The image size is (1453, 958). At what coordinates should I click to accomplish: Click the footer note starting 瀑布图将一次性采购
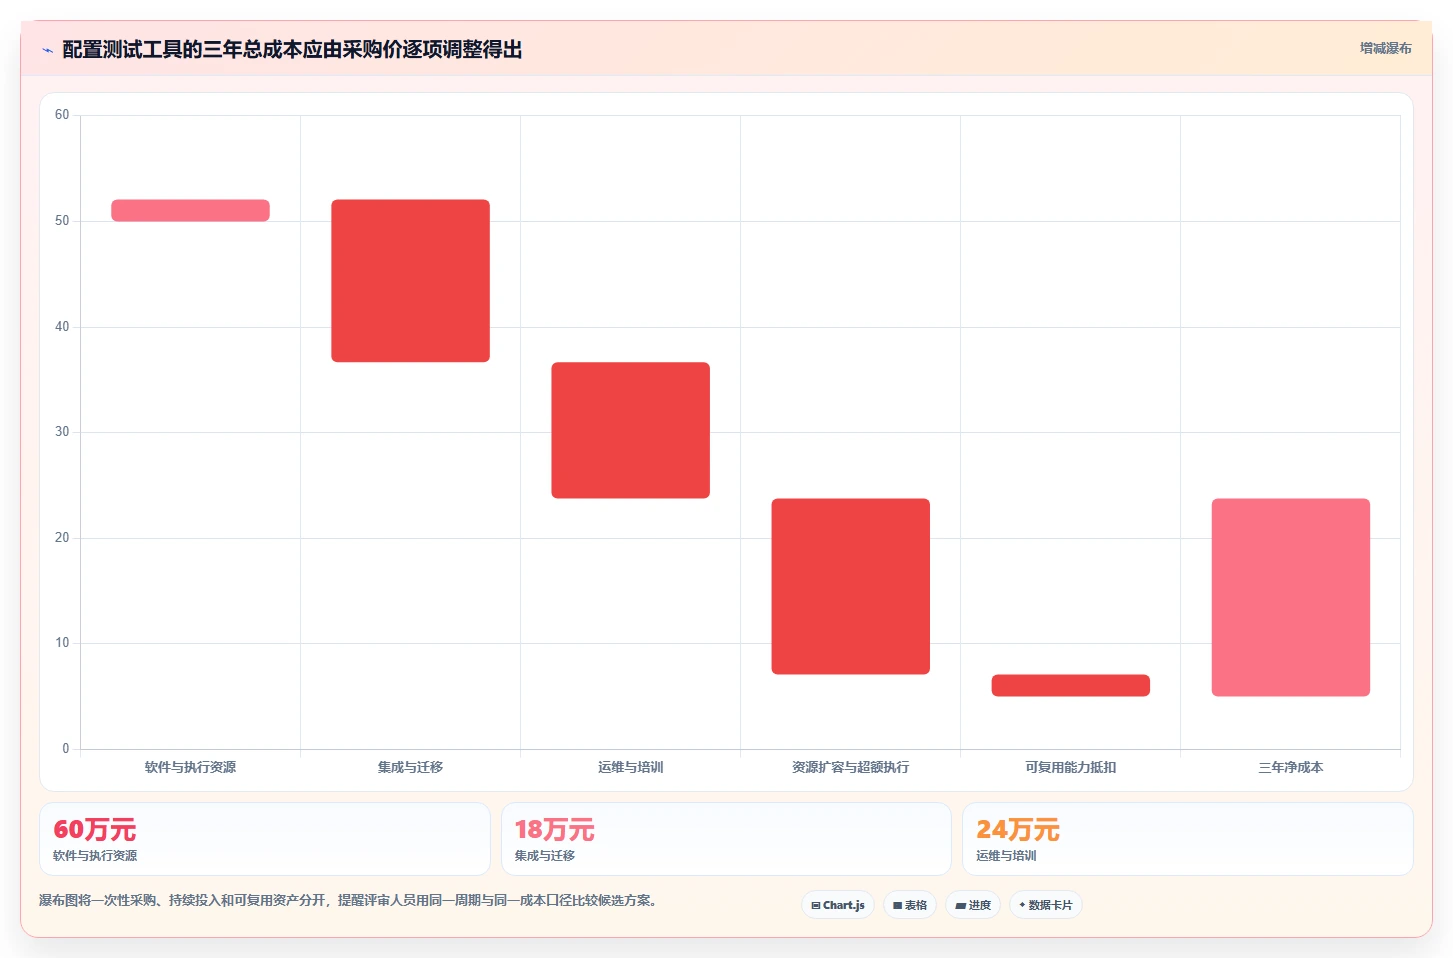pos(349,900)
